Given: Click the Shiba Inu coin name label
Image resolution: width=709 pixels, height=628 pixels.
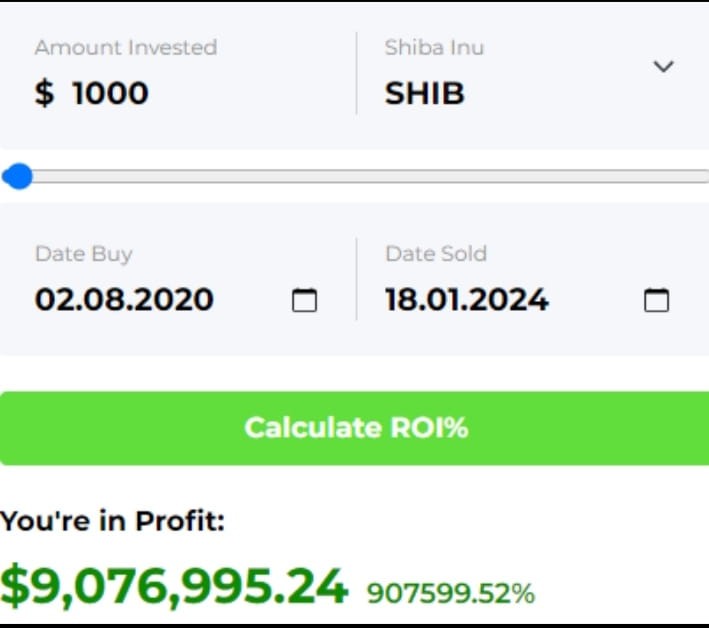Looking at the screenshot, I should (x=434, y=47).
